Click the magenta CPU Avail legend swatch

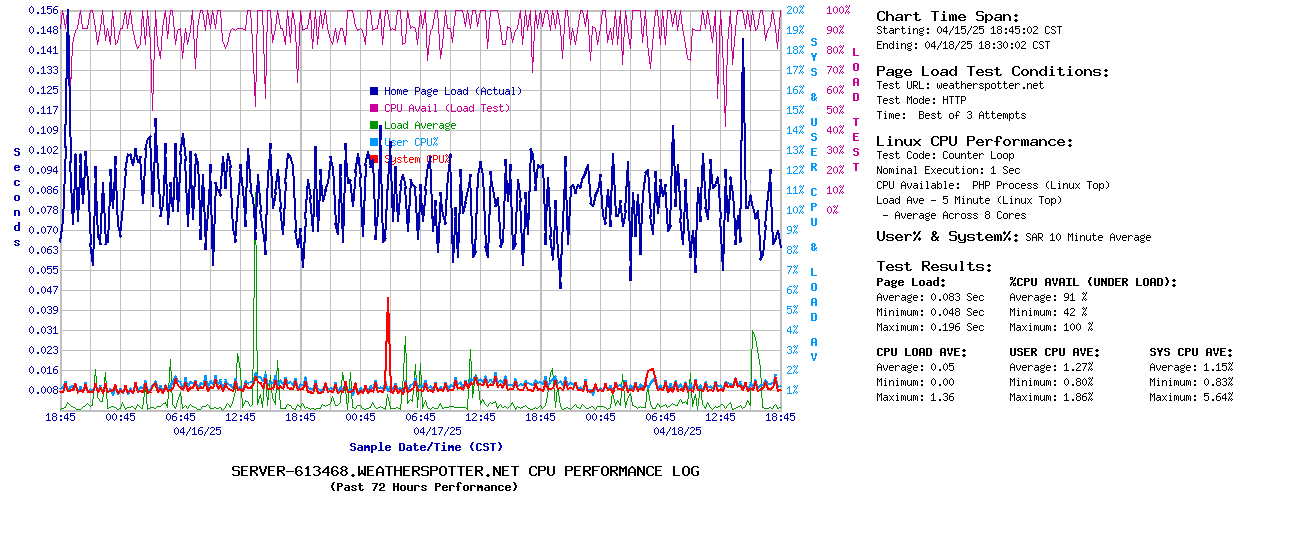pos(374,108)
